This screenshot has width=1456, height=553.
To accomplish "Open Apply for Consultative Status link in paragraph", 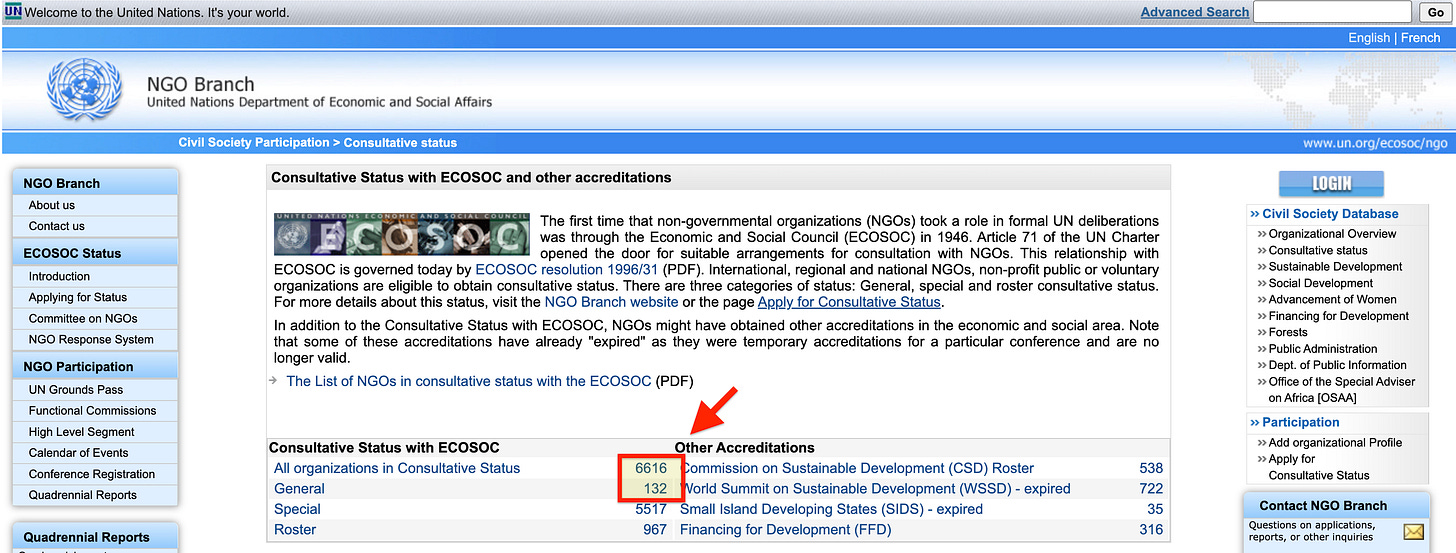I will 849,301.
